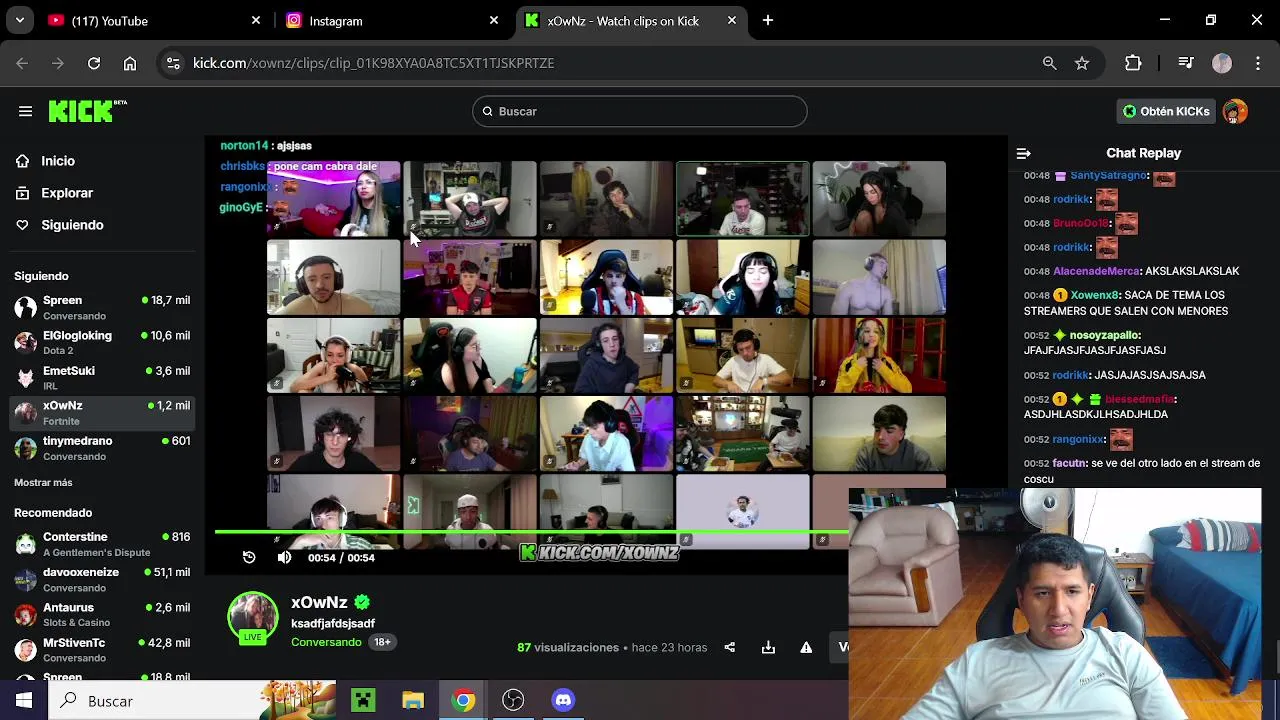Collapse the Chat Replay panel
Screen dimensions: 1280x720
click(1023, 153)
